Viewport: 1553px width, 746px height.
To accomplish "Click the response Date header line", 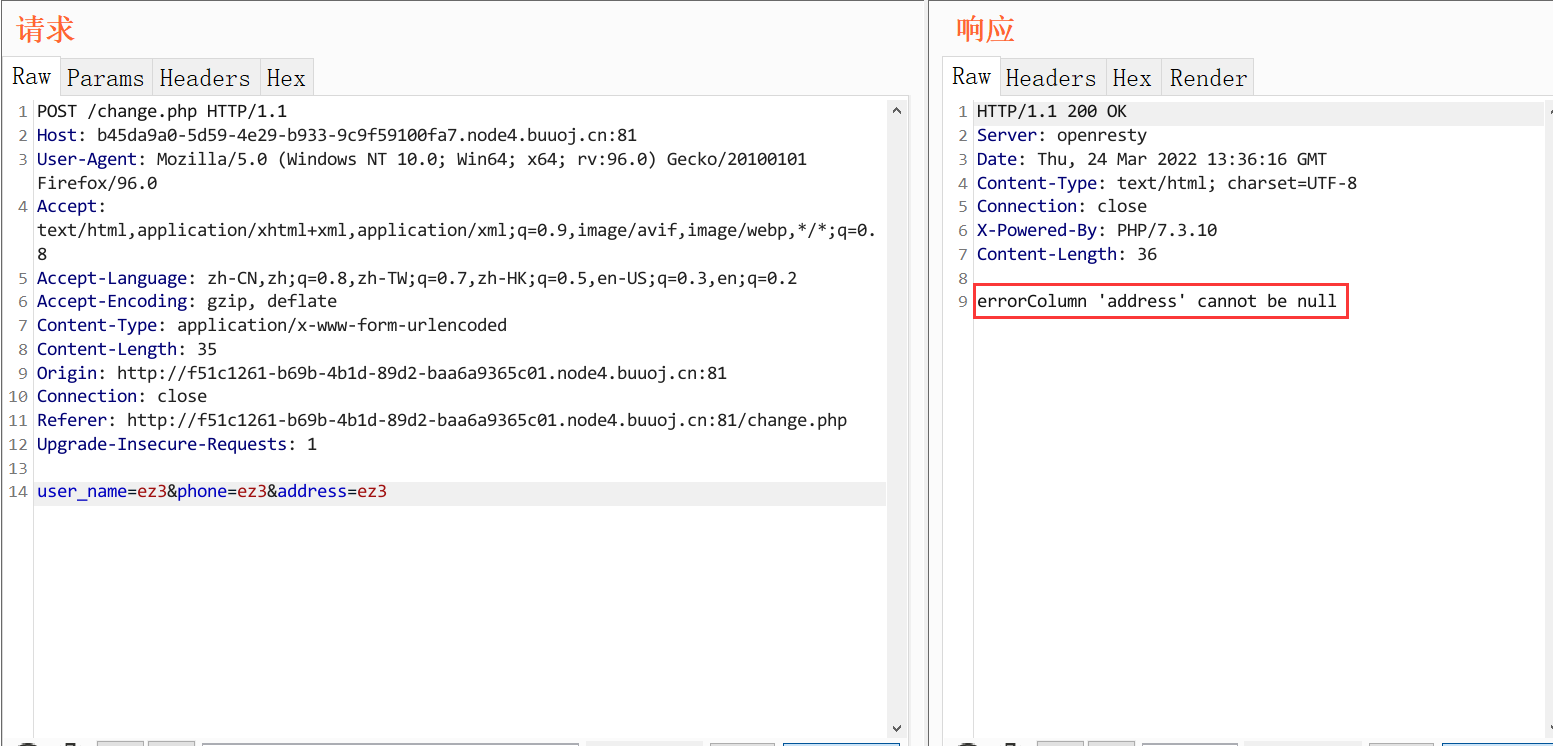I will 1152,159.
